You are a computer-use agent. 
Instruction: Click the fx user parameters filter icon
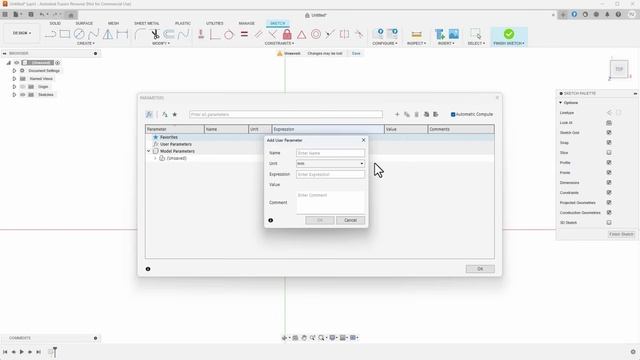[149, 115]
